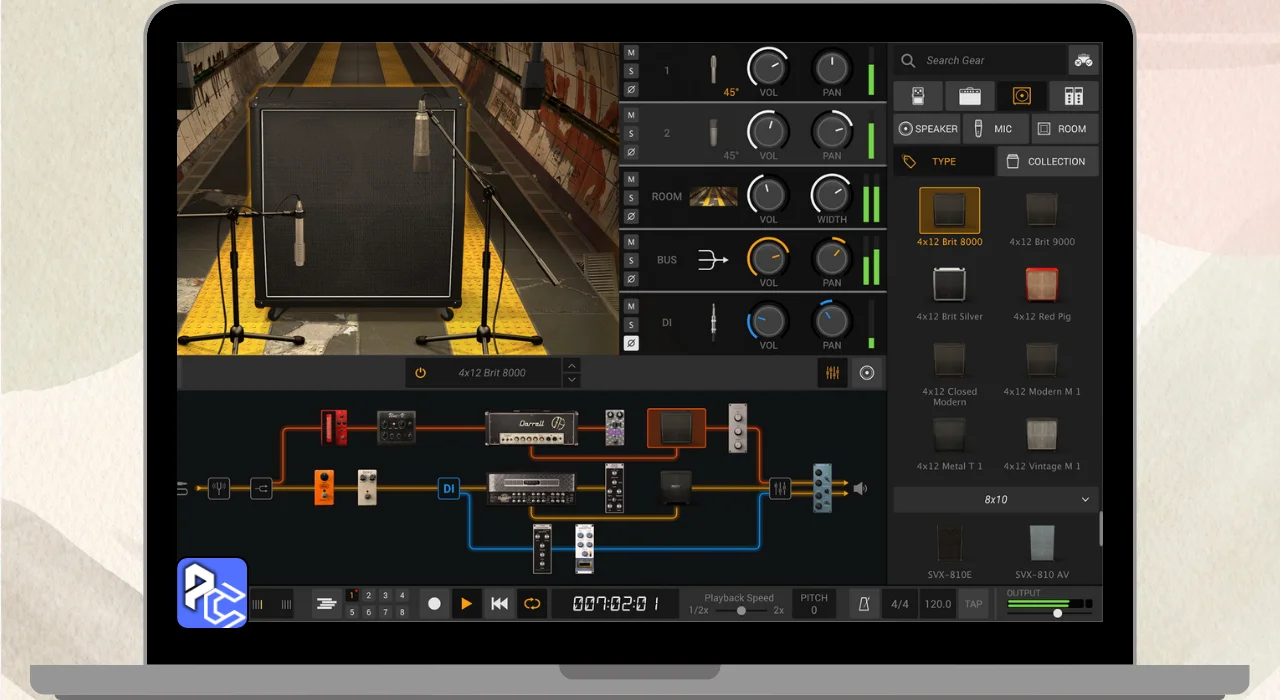Image resolution: width=1280 pixels, height=700 pixels.
Task: Click the Playback Speed slider
Action: [x=740, y=610]
